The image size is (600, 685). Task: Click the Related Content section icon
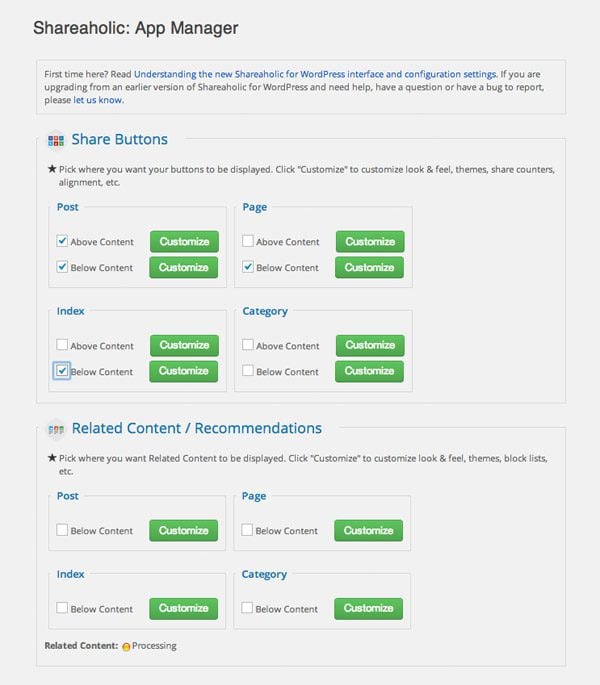56,429
